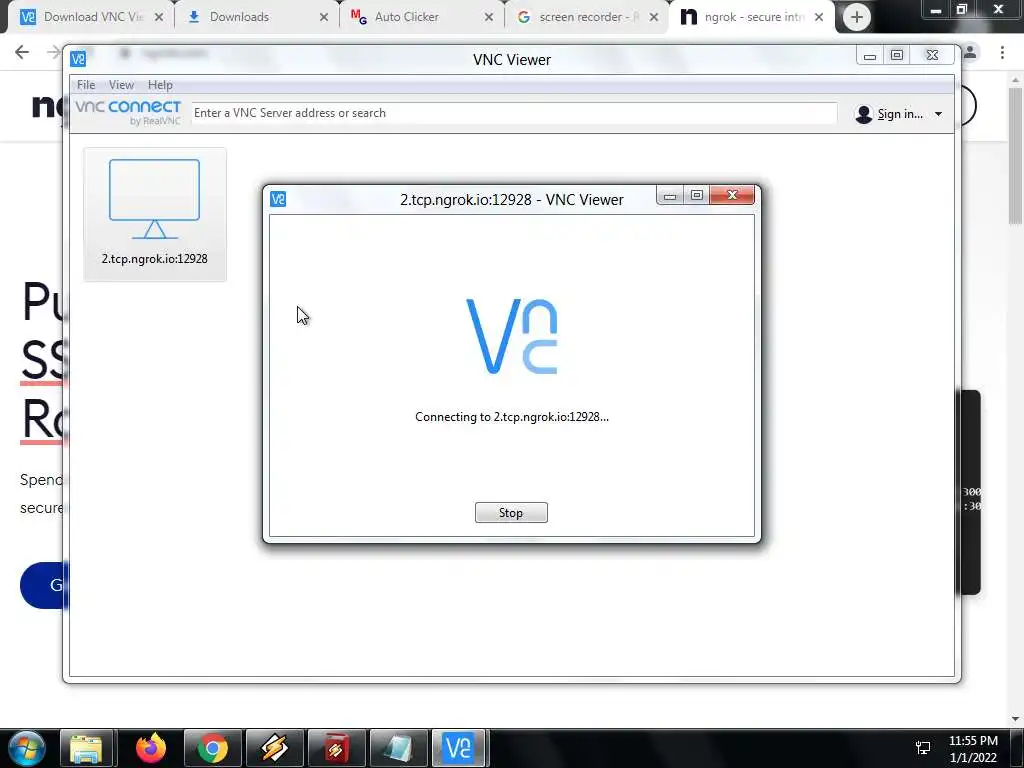Open the Help menu in VNC Viewer
1024x768 pixels.
[160, 85]
